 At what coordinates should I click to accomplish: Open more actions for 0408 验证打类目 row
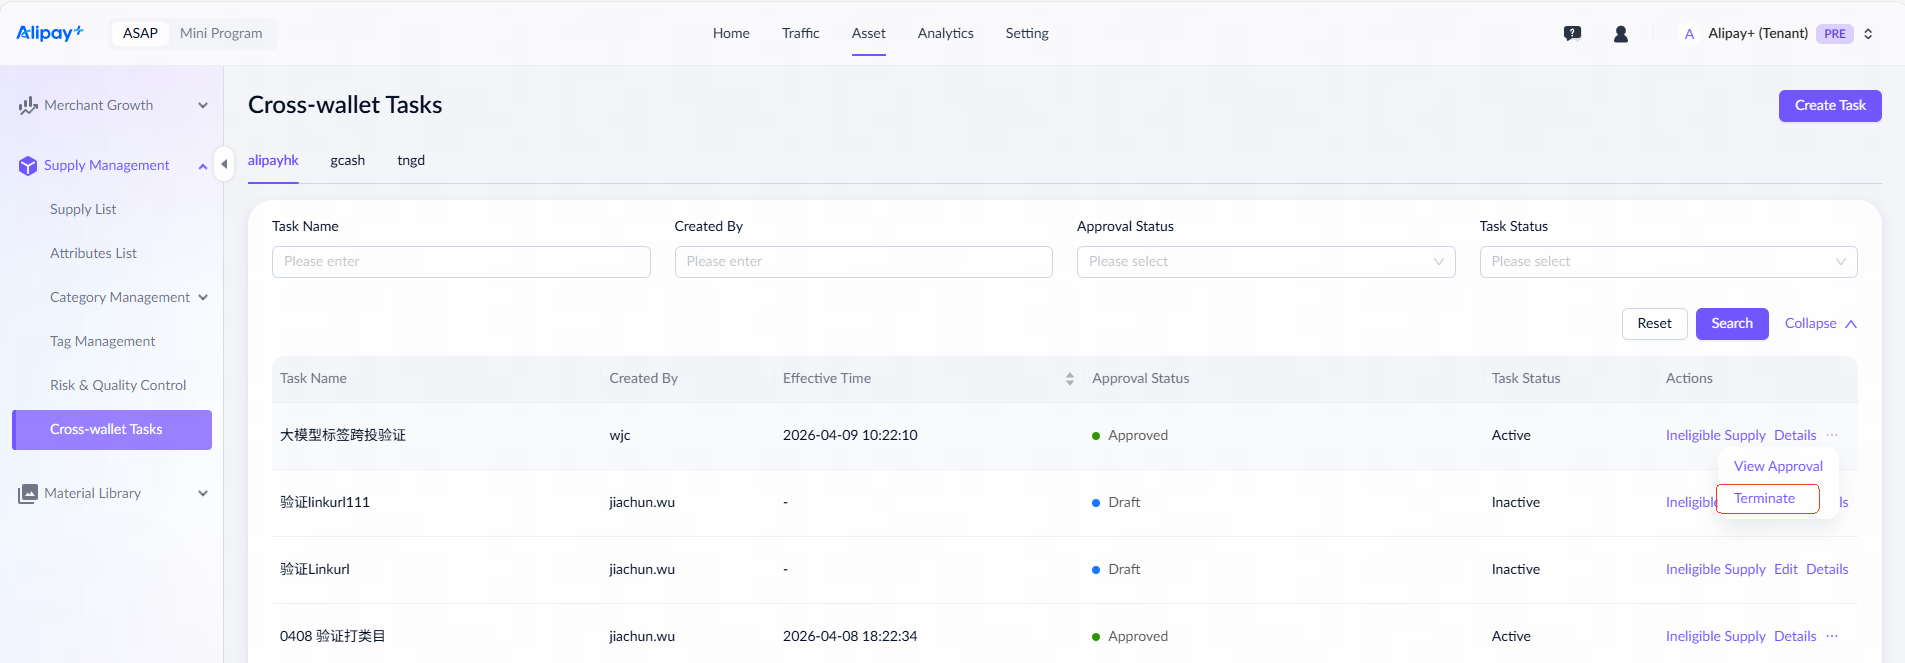pos(1831,636)
